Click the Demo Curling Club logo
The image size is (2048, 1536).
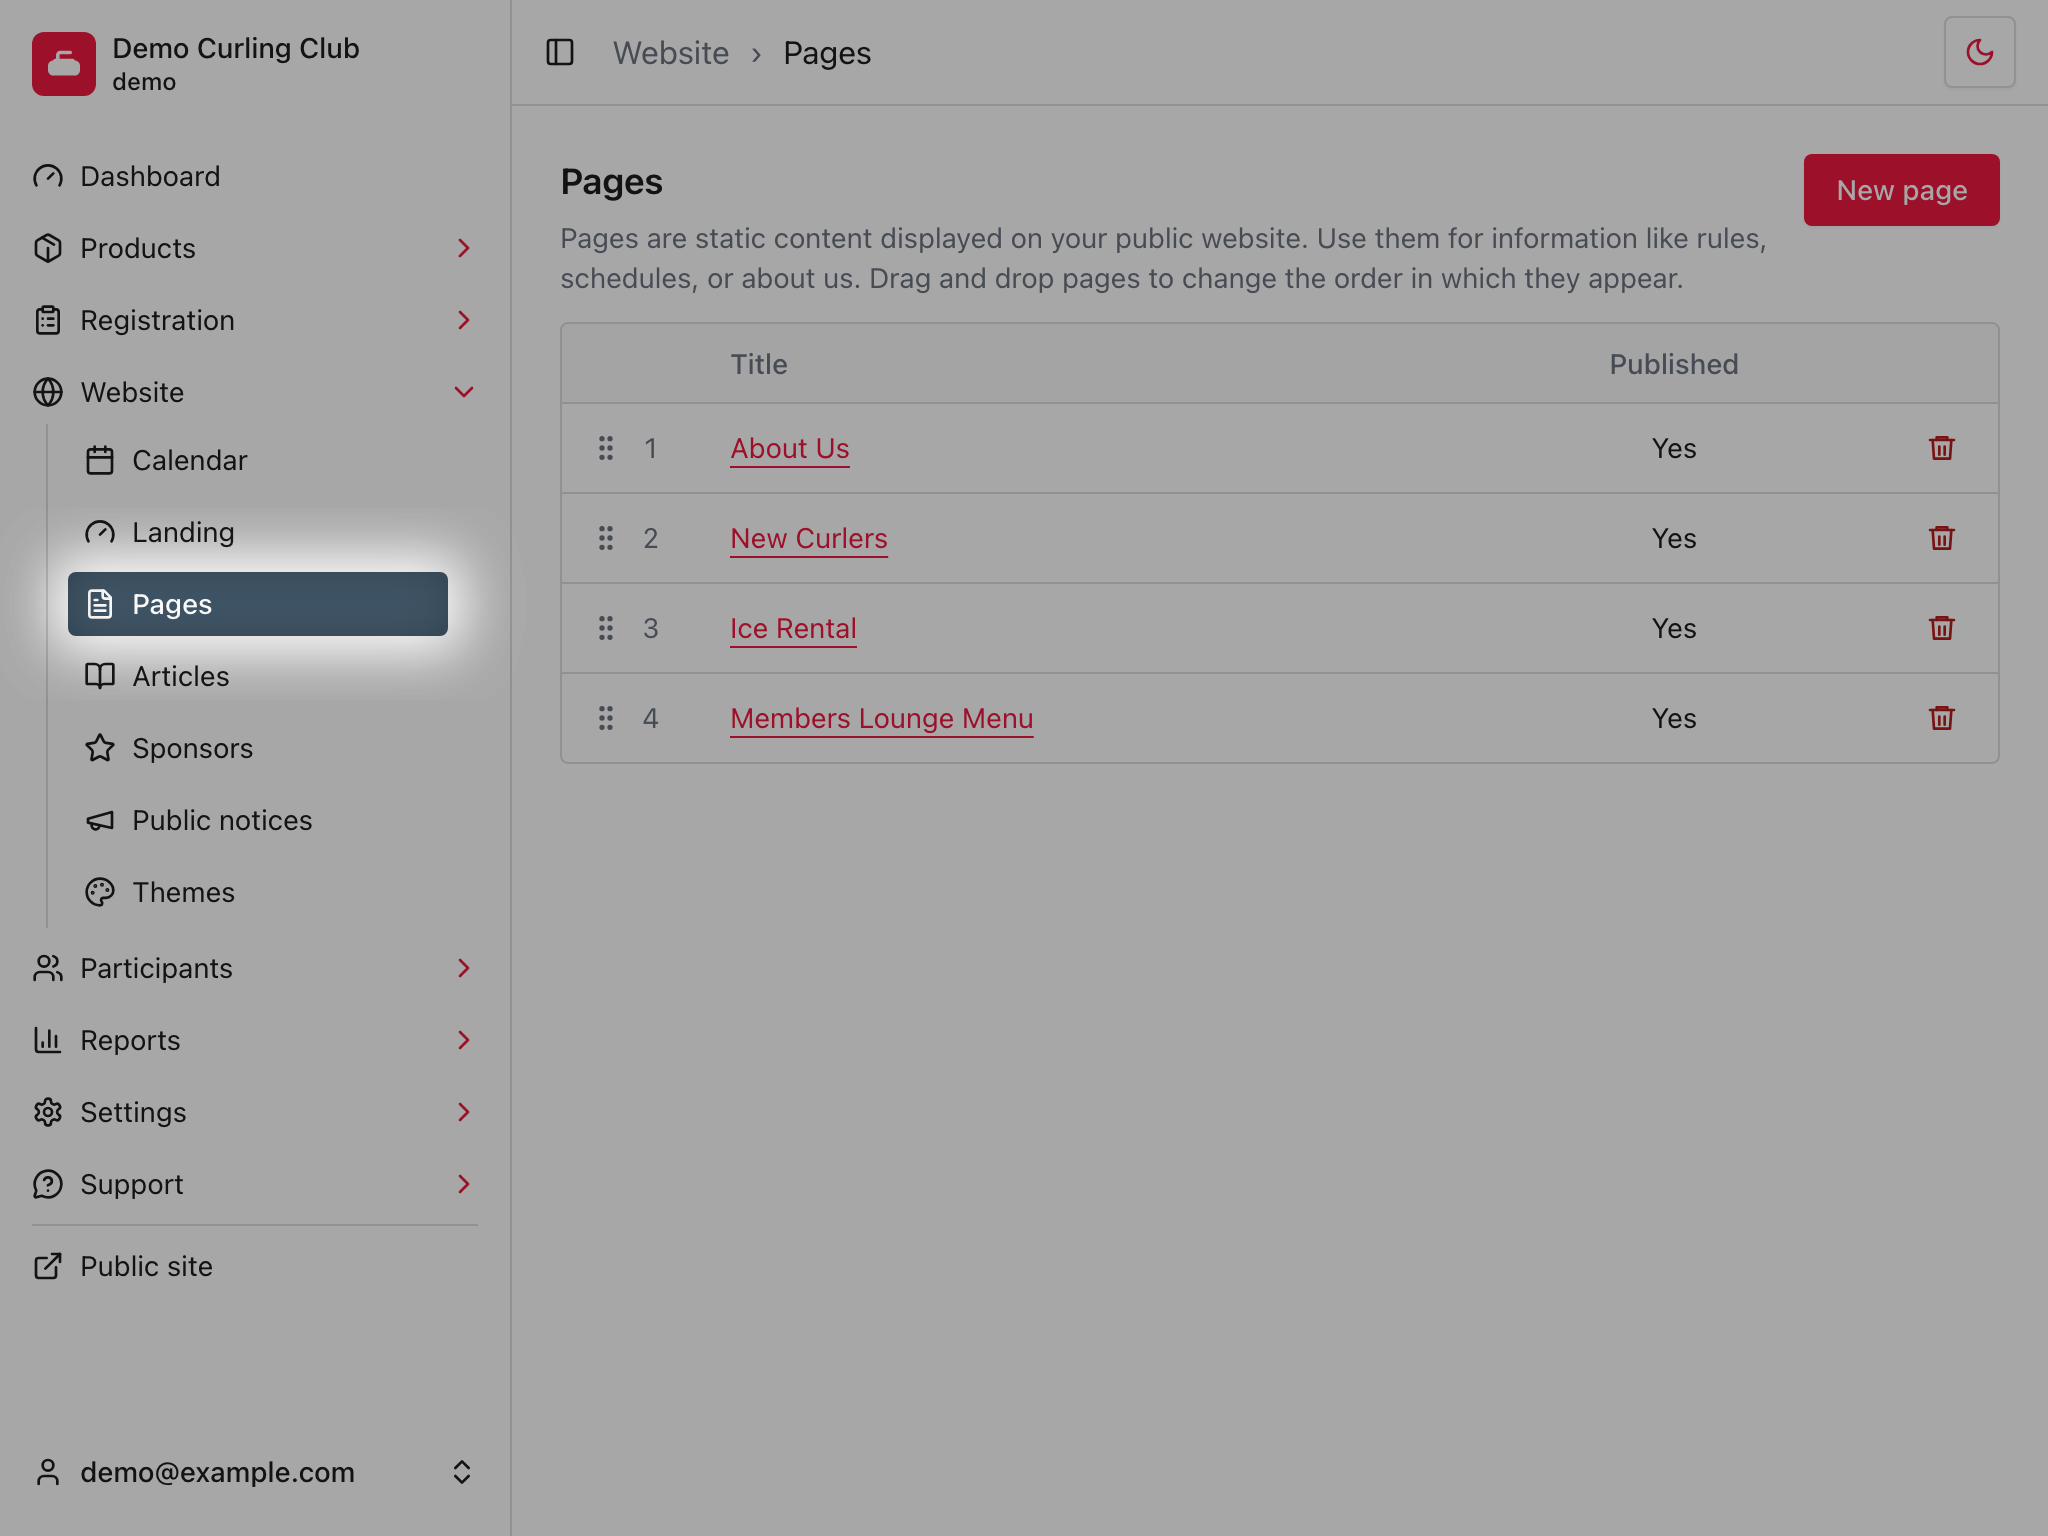64,64
